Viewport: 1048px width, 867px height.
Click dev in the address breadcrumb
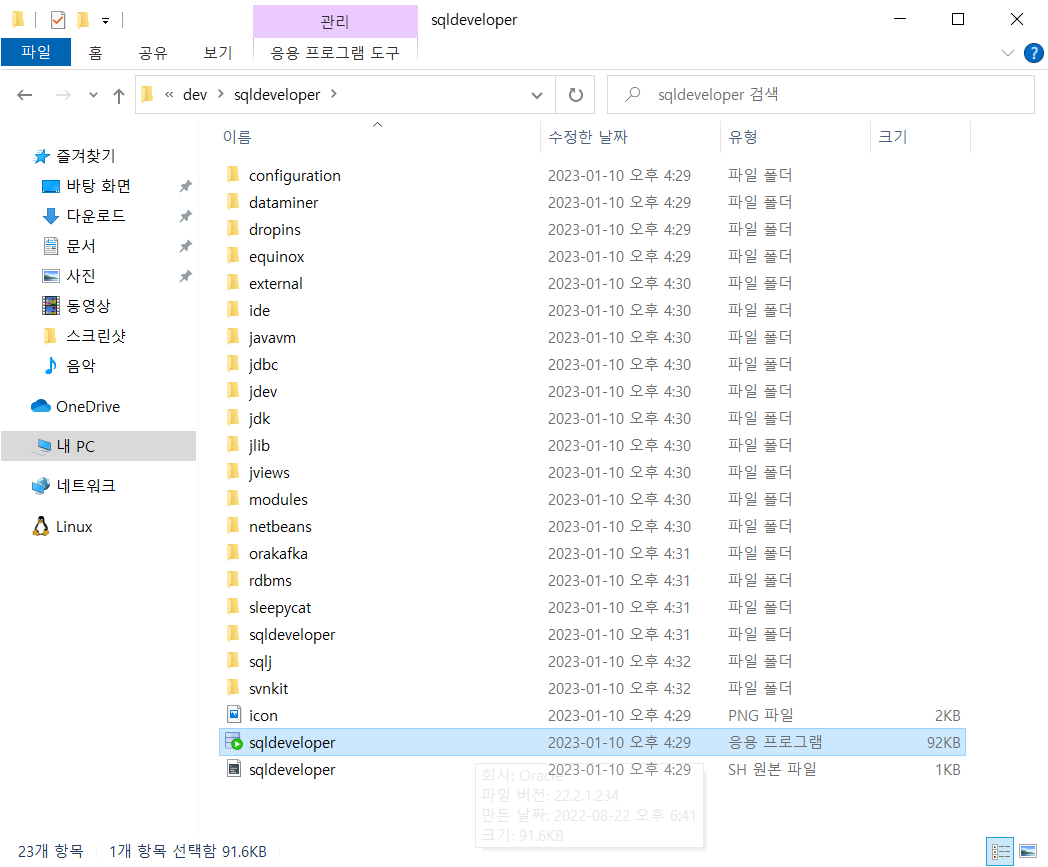point(195,95)
